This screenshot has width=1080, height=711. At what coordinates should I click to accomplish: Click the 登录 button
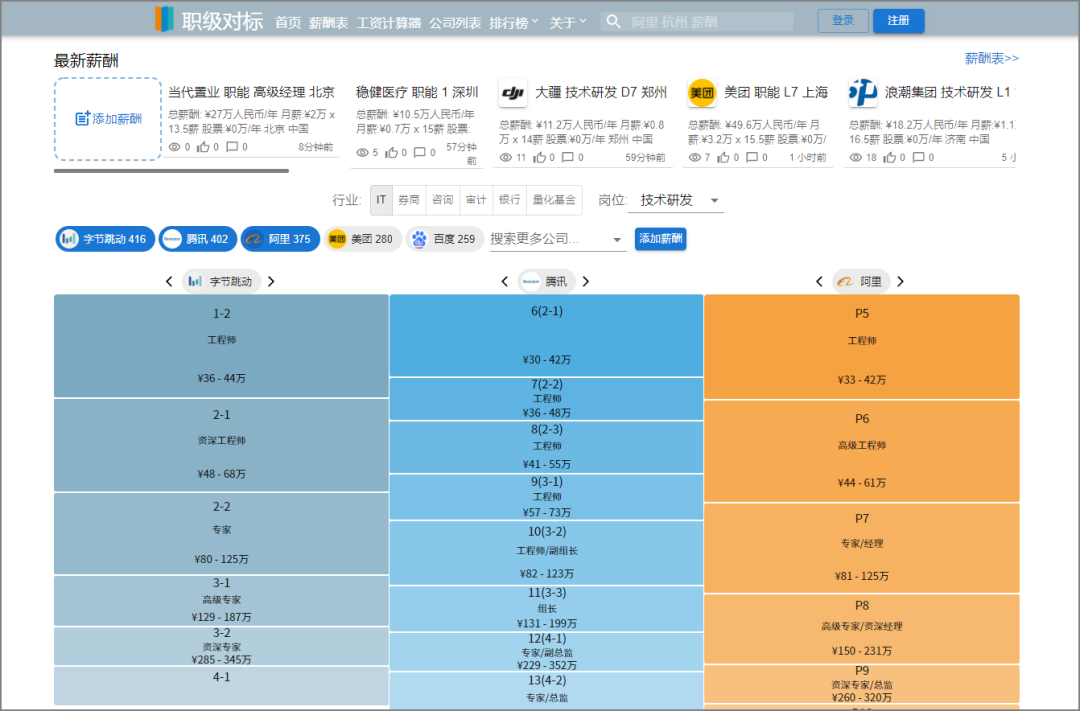(x=843, y=21)
